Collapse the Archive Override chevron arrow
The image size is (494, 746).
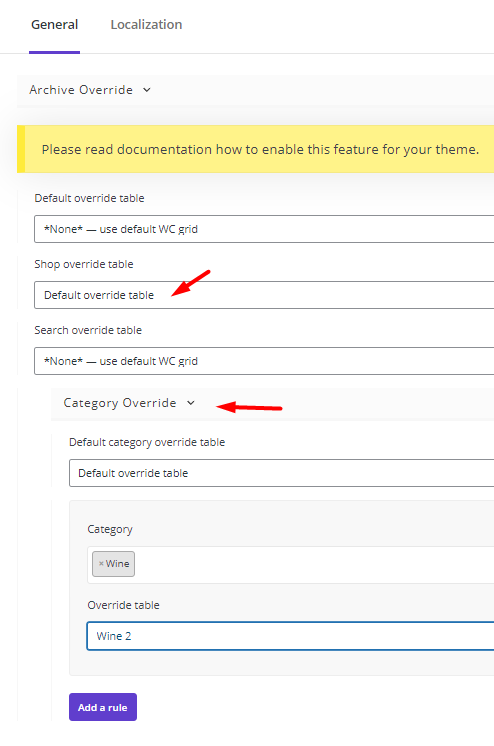[147, 89]
